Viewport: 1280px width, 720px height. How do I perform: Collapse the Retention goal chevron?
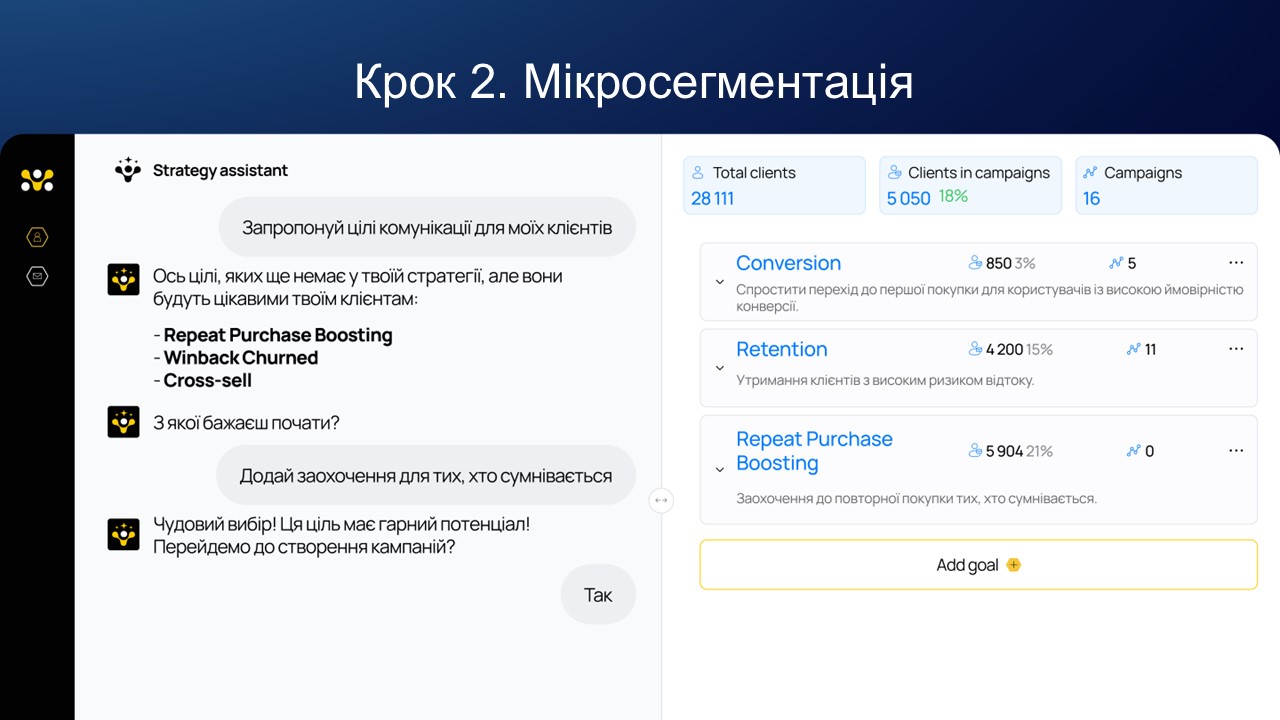(720, 368)
